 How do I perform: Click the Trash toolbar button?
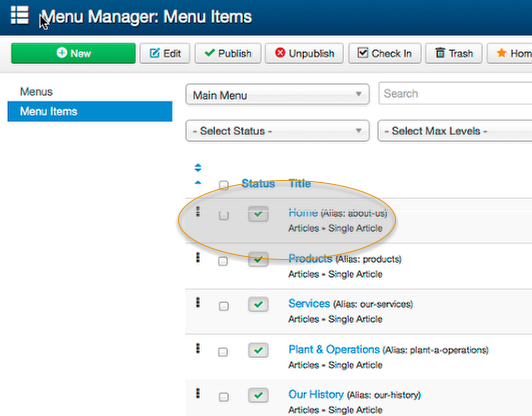point(454,53)
